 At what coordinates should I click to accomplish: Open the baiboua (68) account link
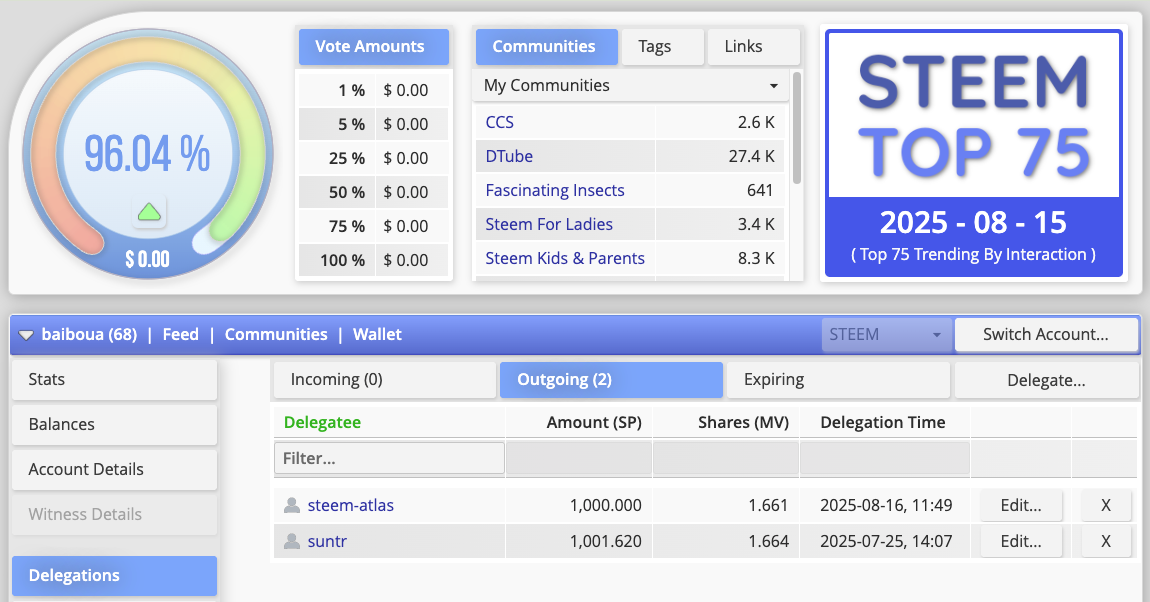tap(89, 335)
